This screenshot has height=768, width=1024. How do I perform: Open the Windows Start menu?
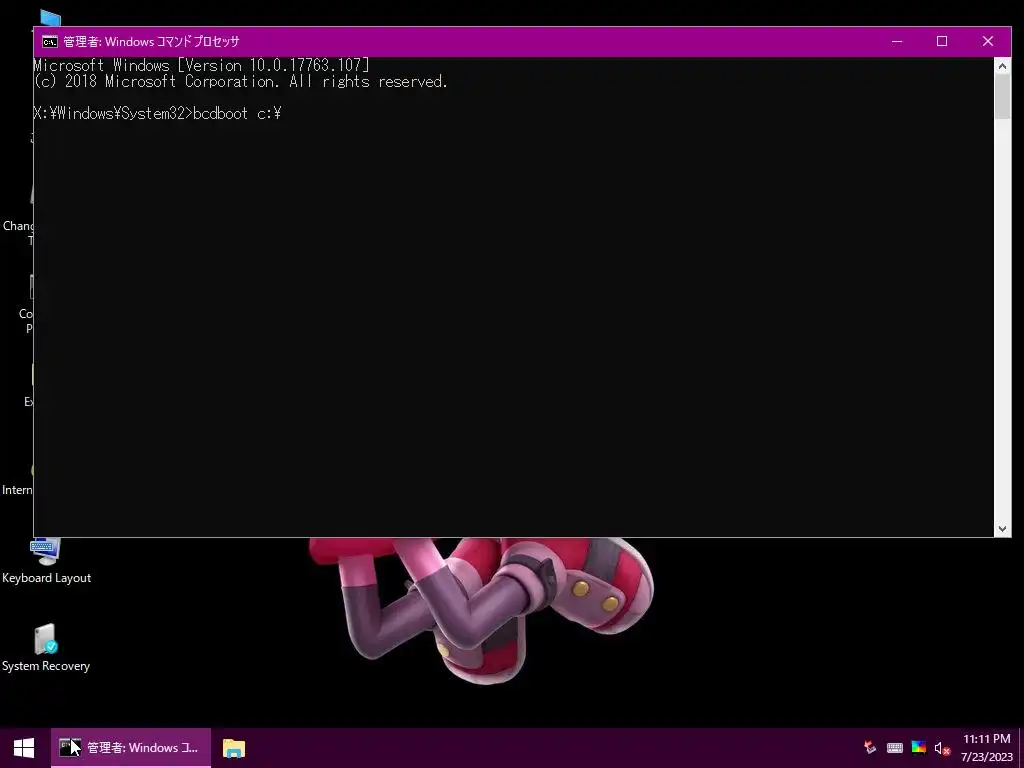click(x=24, y=748)
